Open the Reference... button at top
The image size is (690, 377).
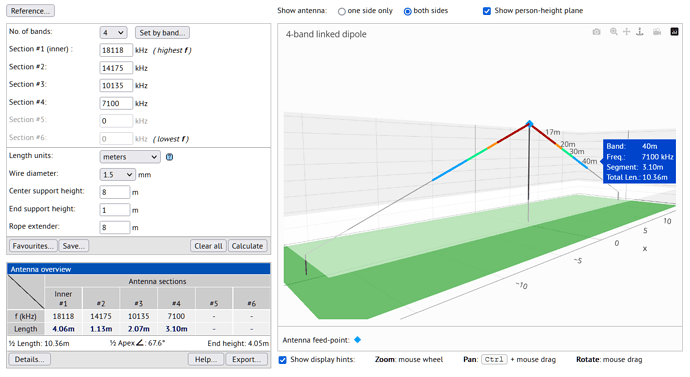[30, 11]
